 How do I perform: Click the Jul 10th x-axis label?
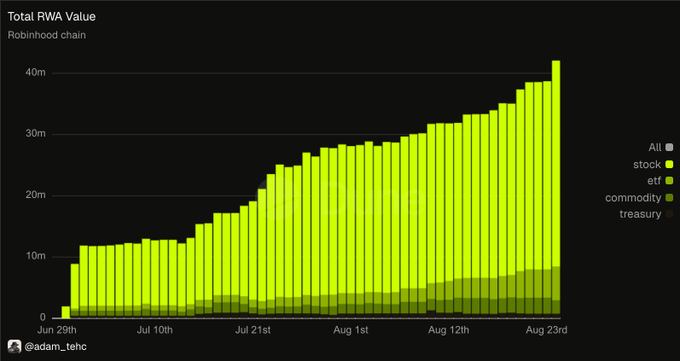click(154, 330)
